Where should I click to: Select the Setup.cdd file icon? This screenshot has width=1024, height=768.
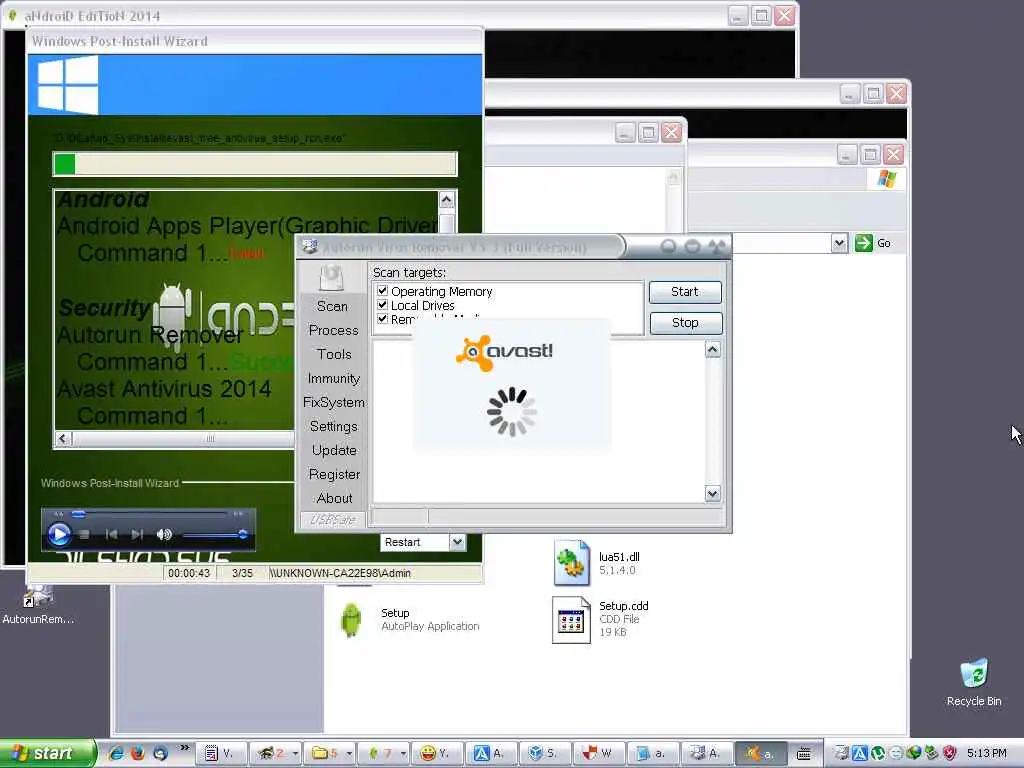coord(571,620)
